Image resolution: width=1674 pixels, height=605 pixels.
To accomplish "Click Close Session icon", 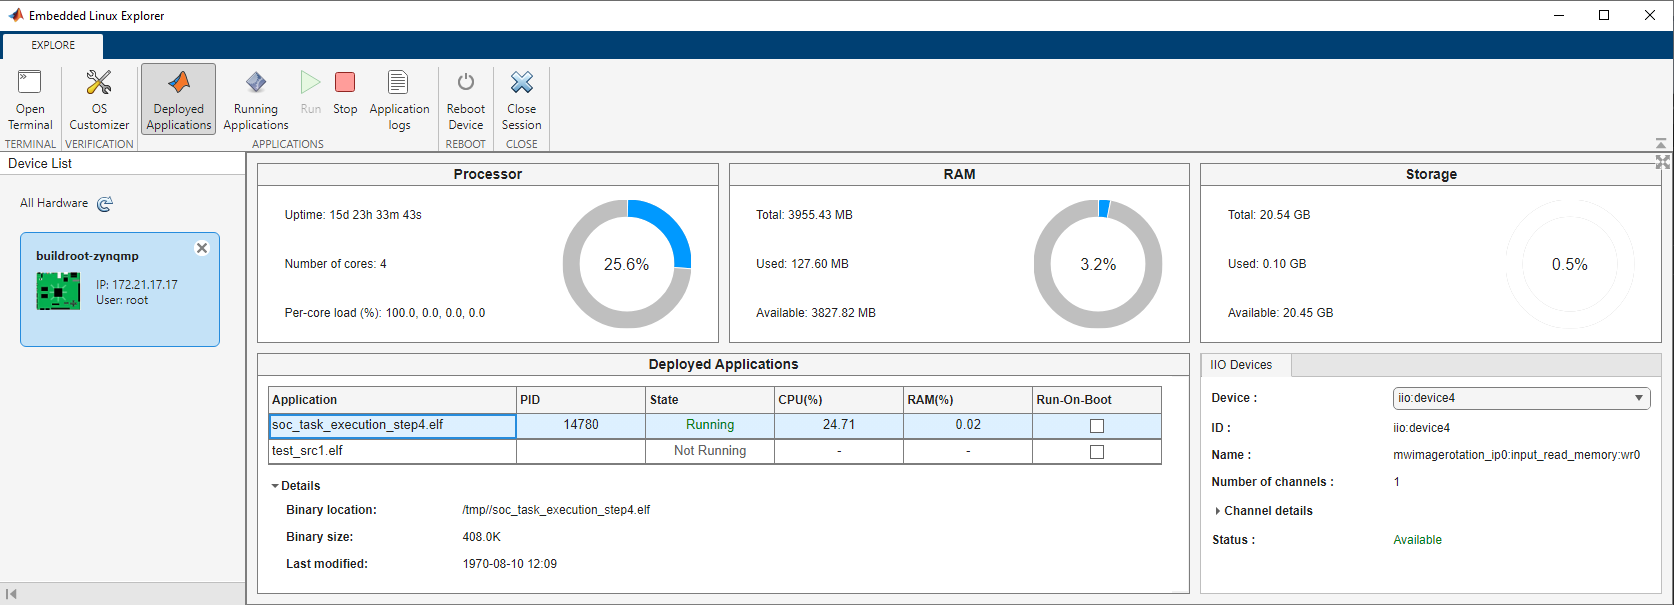I will (x=521, y=83).
